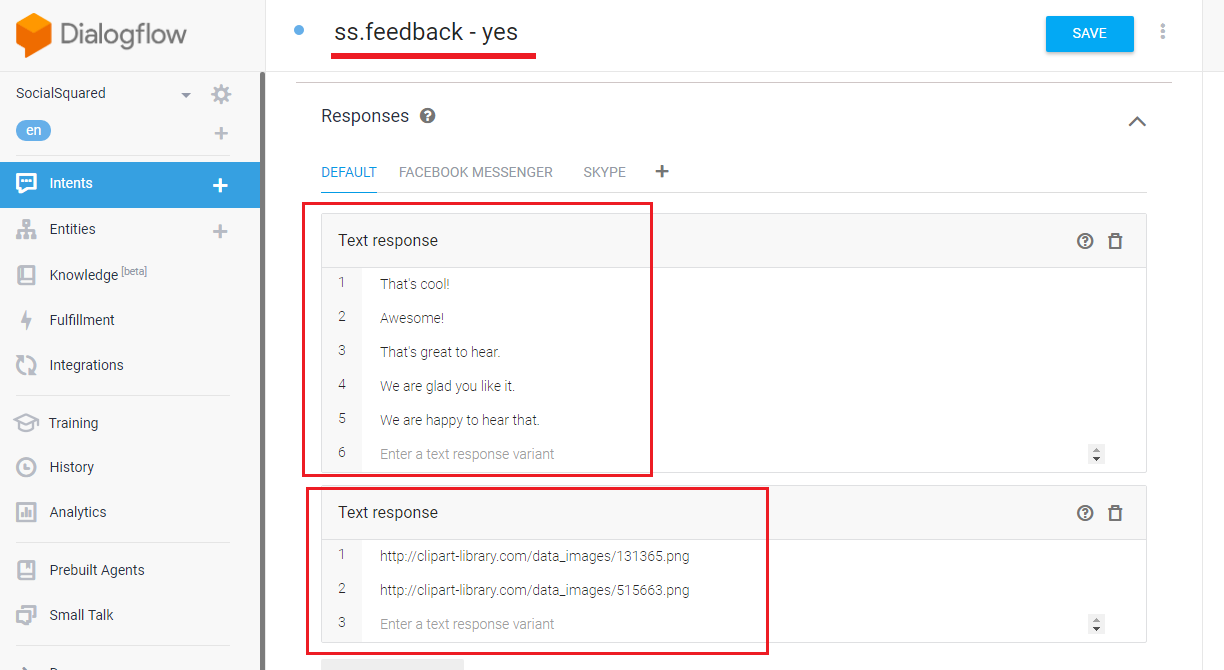The width and height of the screenshot is (1224, 670).
Task: Click the SAVE button
Action: [x=1089, y=34]
